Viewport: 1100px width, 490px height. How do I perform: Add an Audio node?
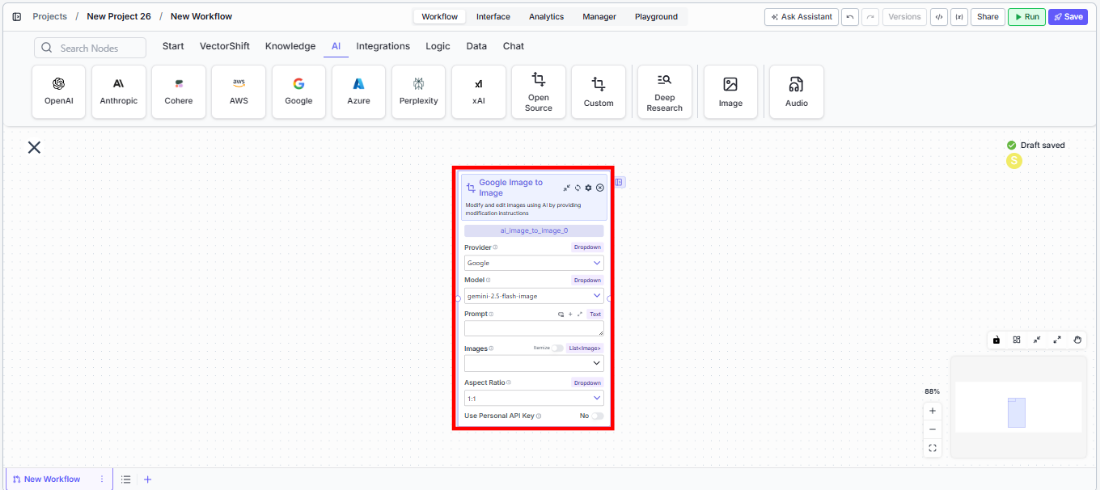796,92
